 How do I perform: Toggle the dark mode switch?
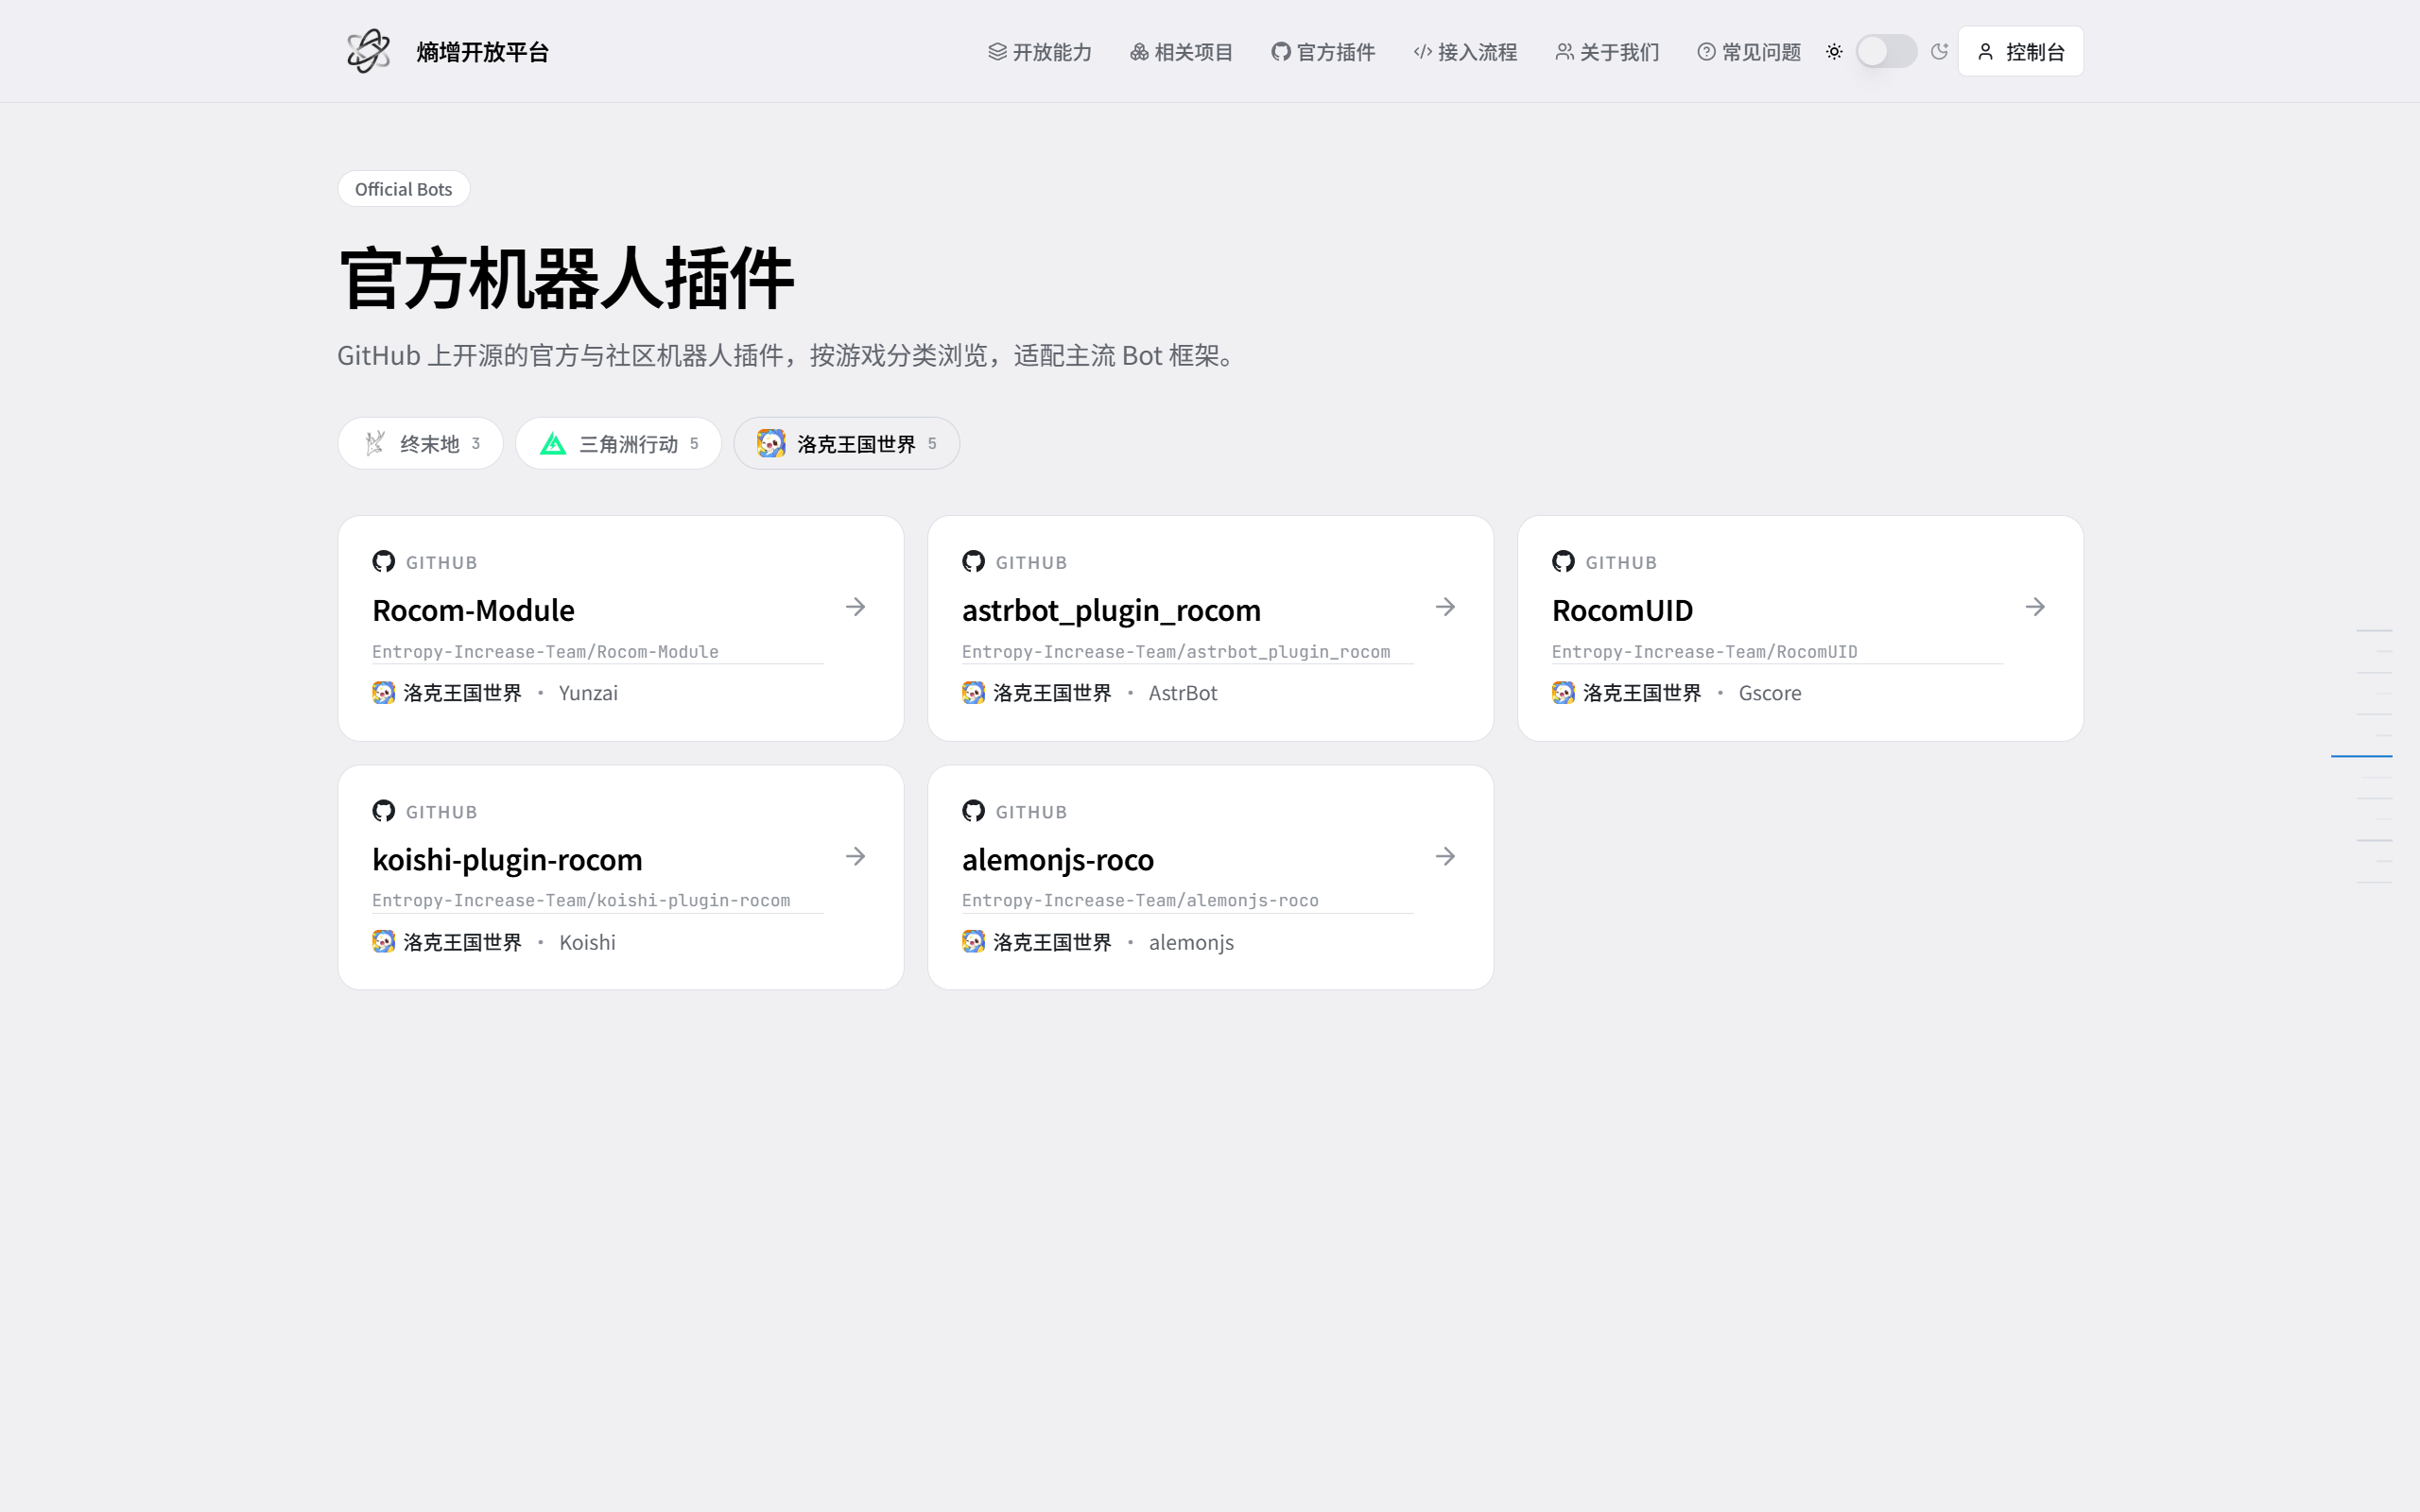pos(1886,51)
